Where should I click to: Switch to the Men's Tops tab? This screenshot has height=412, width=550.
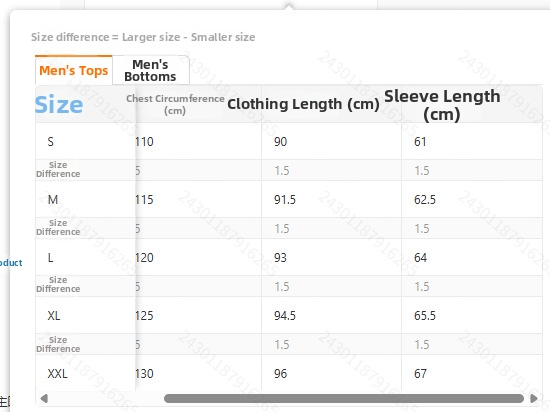pyautogui.click(x=74, y=70)
